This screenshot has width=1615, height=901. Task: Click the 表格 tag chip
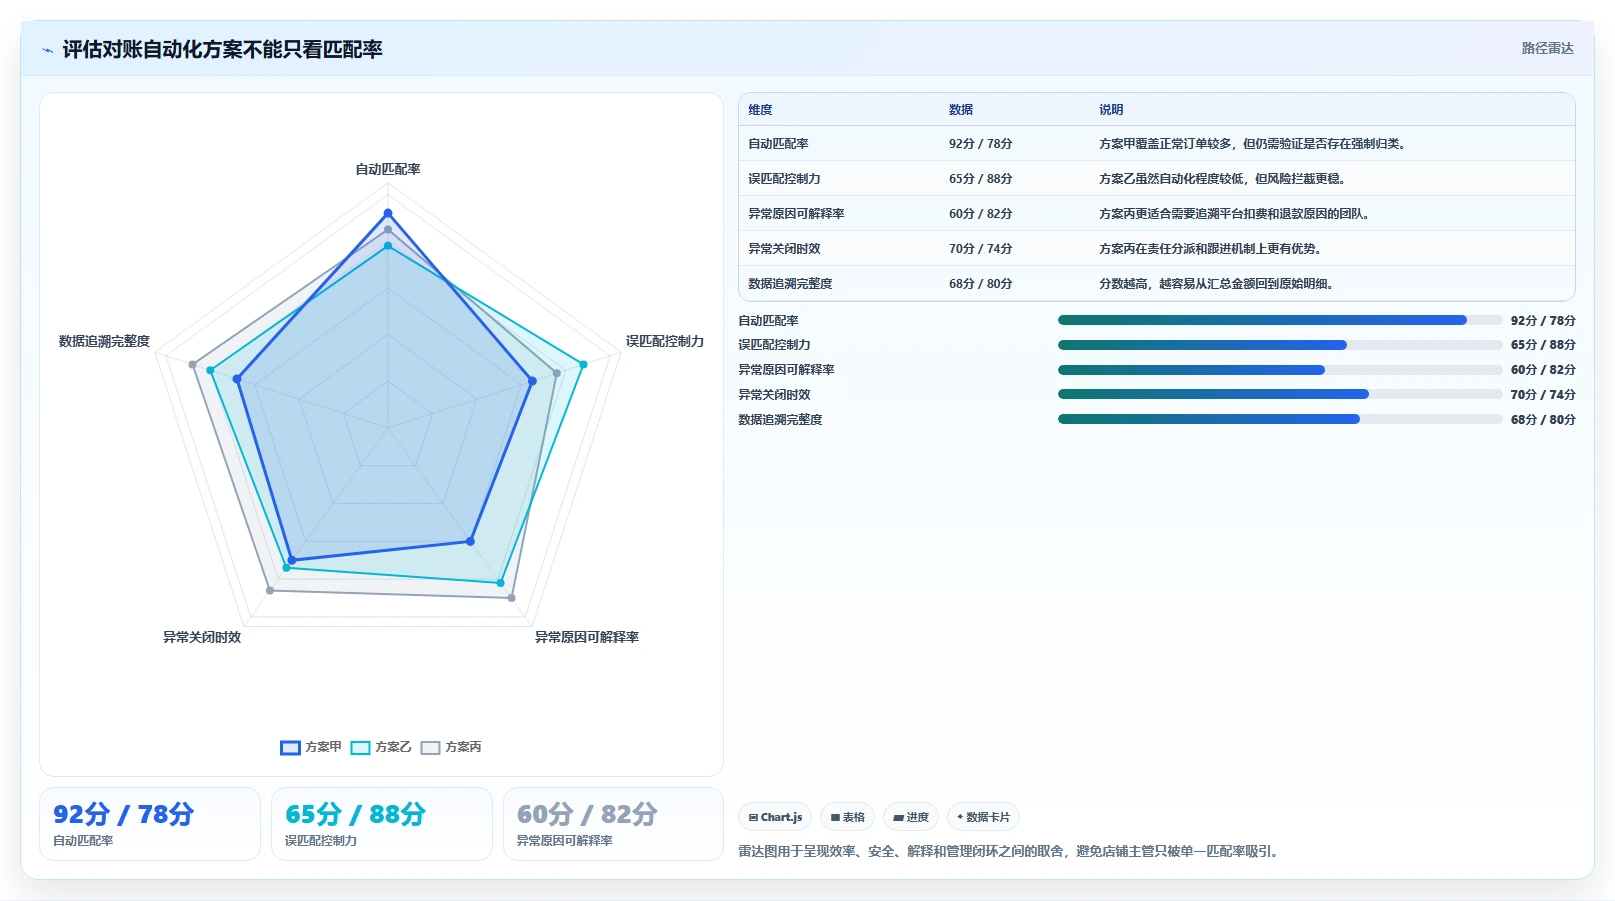[x=847, y=817]
